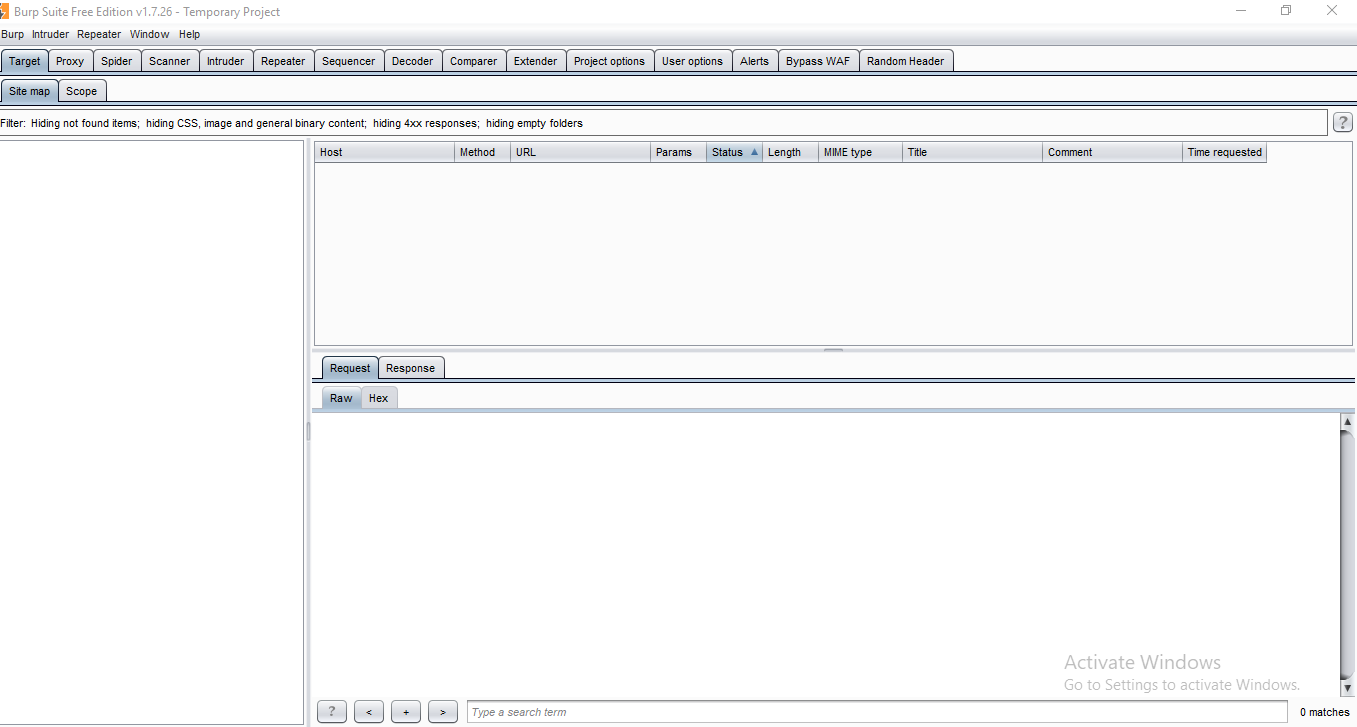
Task: Go to next search match
Action: coord(443,712)
